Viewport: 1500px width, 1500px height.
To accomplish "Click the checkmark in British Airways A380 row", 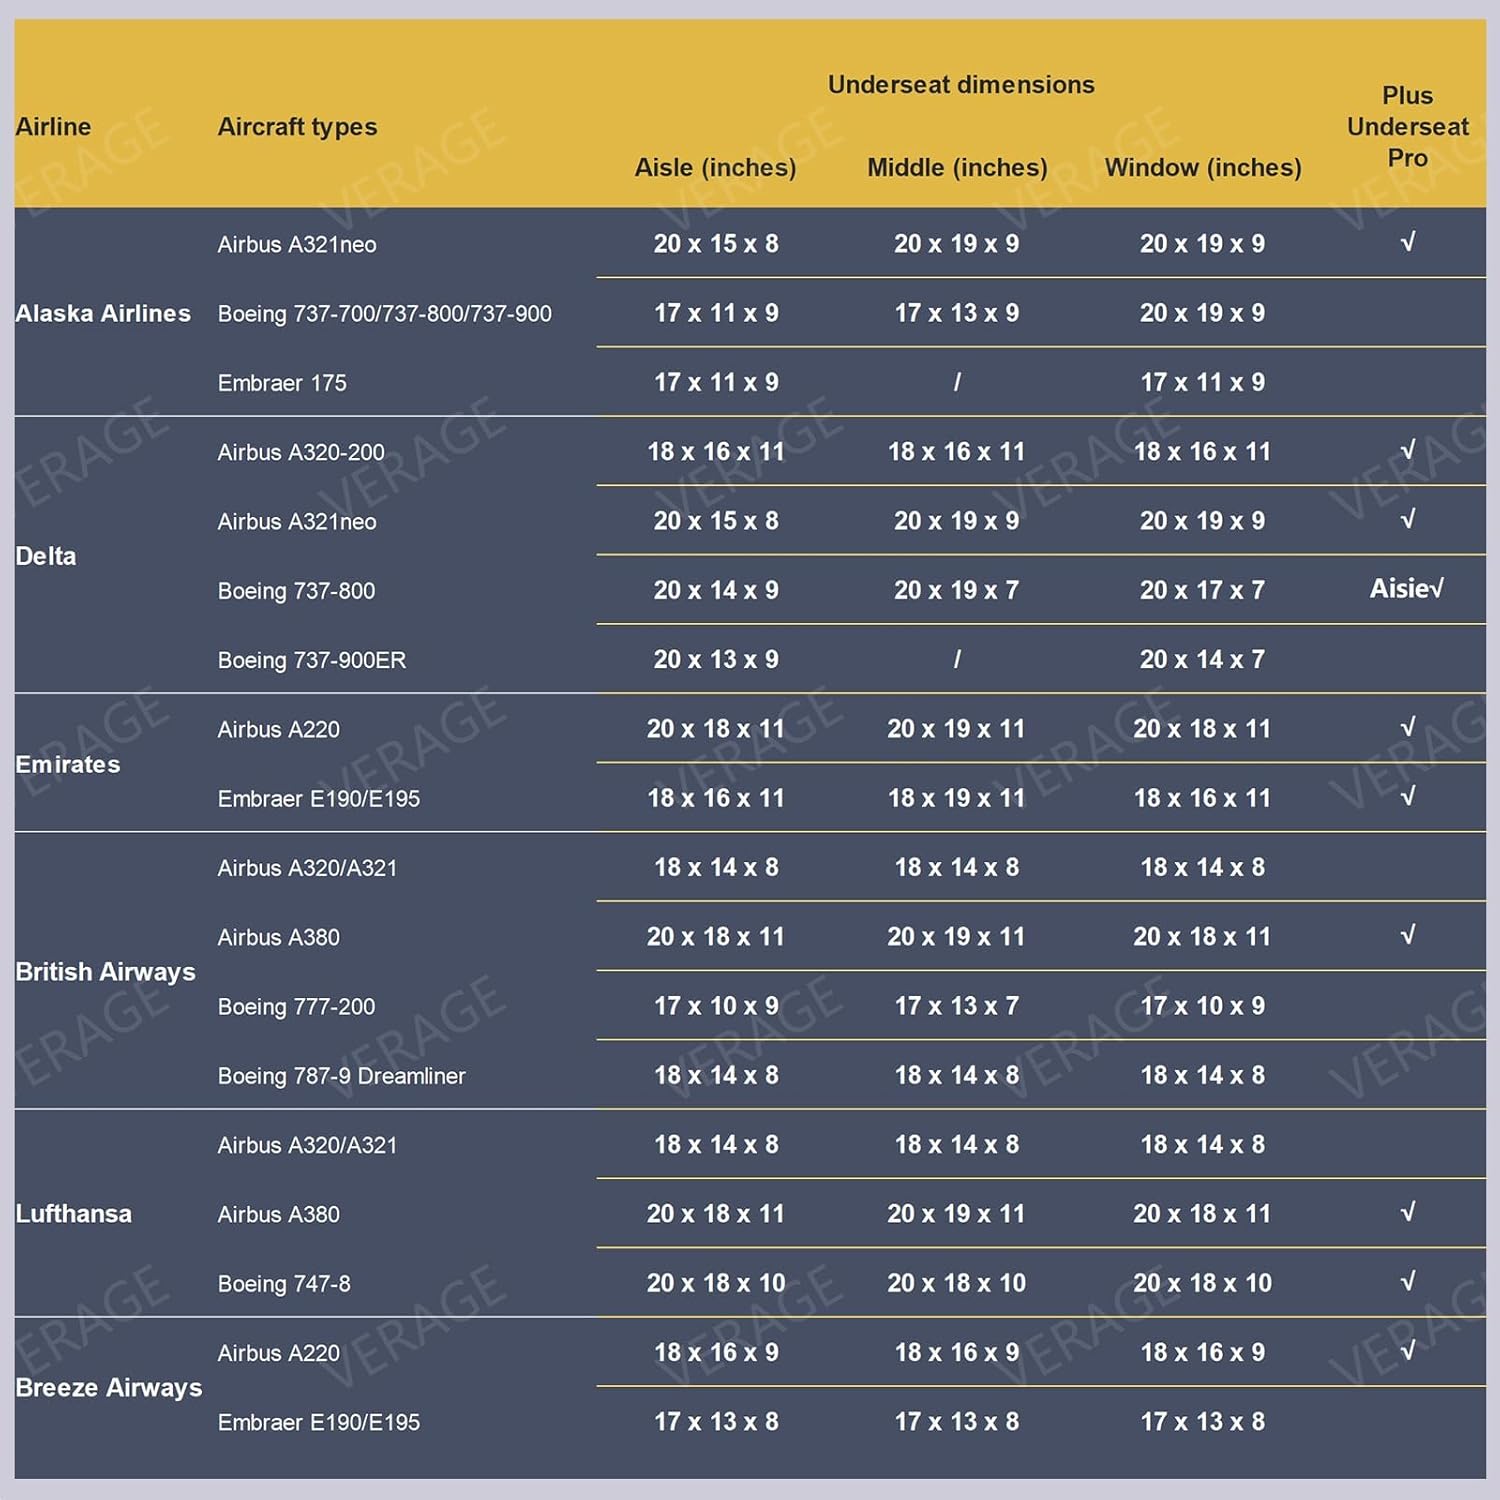I will pos(1408,935).
